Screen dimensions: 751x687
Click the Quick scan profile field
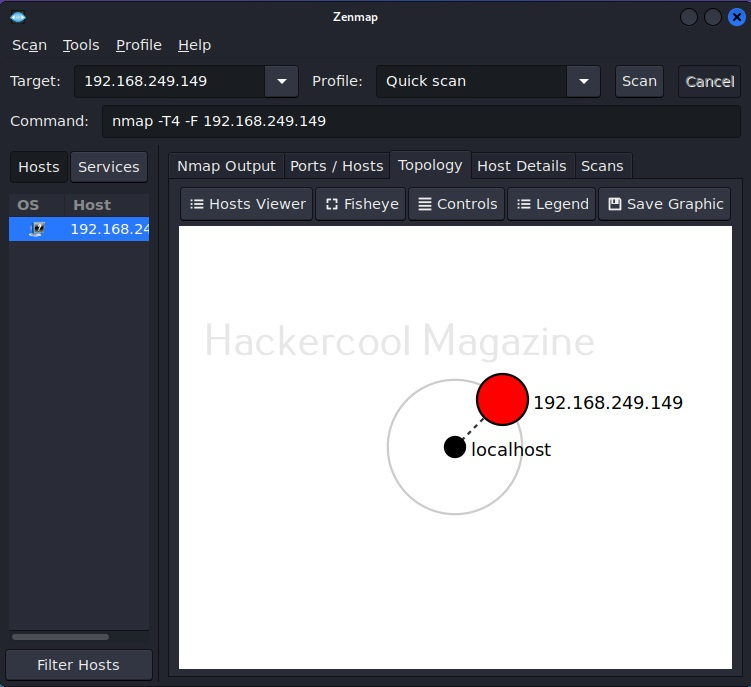(x=472, y=81)
